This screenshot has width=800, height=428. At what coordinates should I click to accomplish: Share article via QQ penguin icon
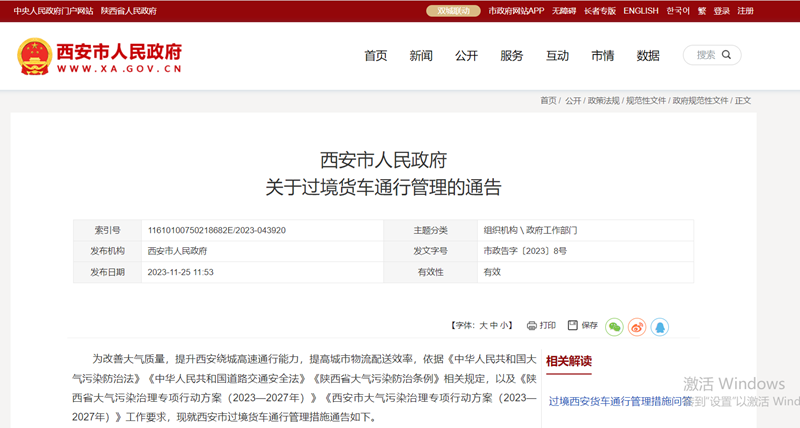tap(660, 327)
